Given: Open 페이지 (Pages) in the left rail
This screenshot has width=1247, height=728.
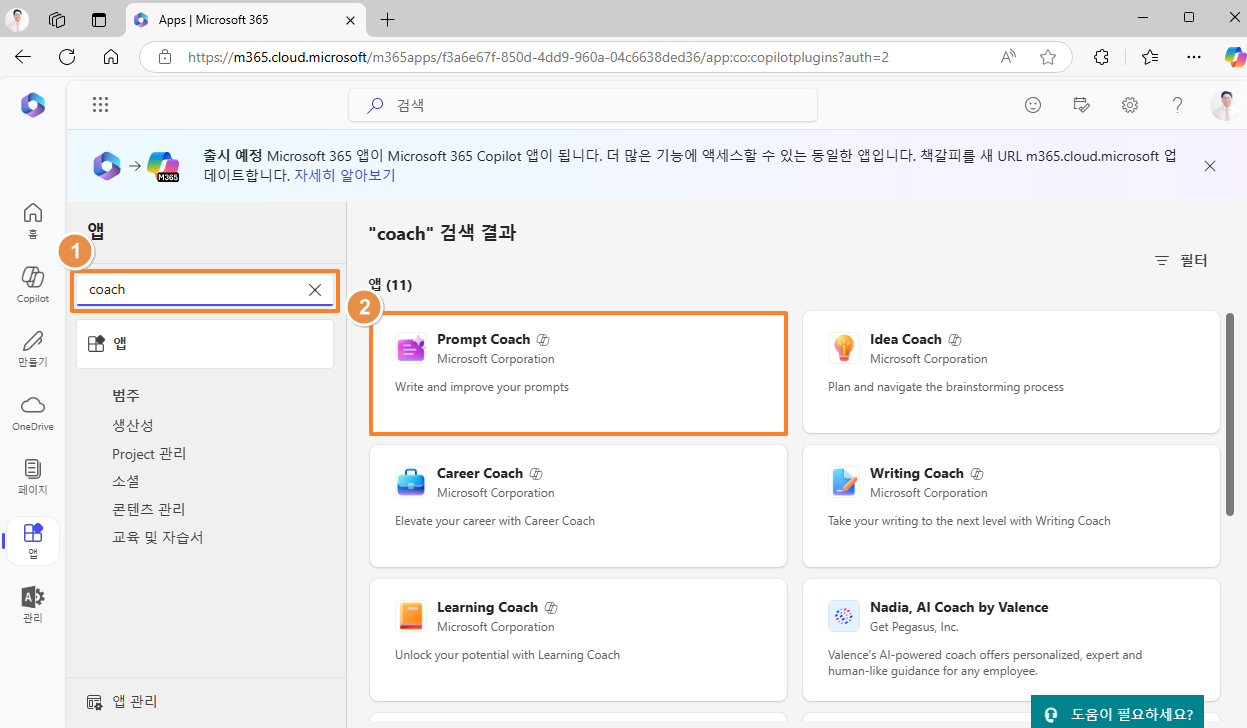Looking at the screenshot, I should (33, 476).
